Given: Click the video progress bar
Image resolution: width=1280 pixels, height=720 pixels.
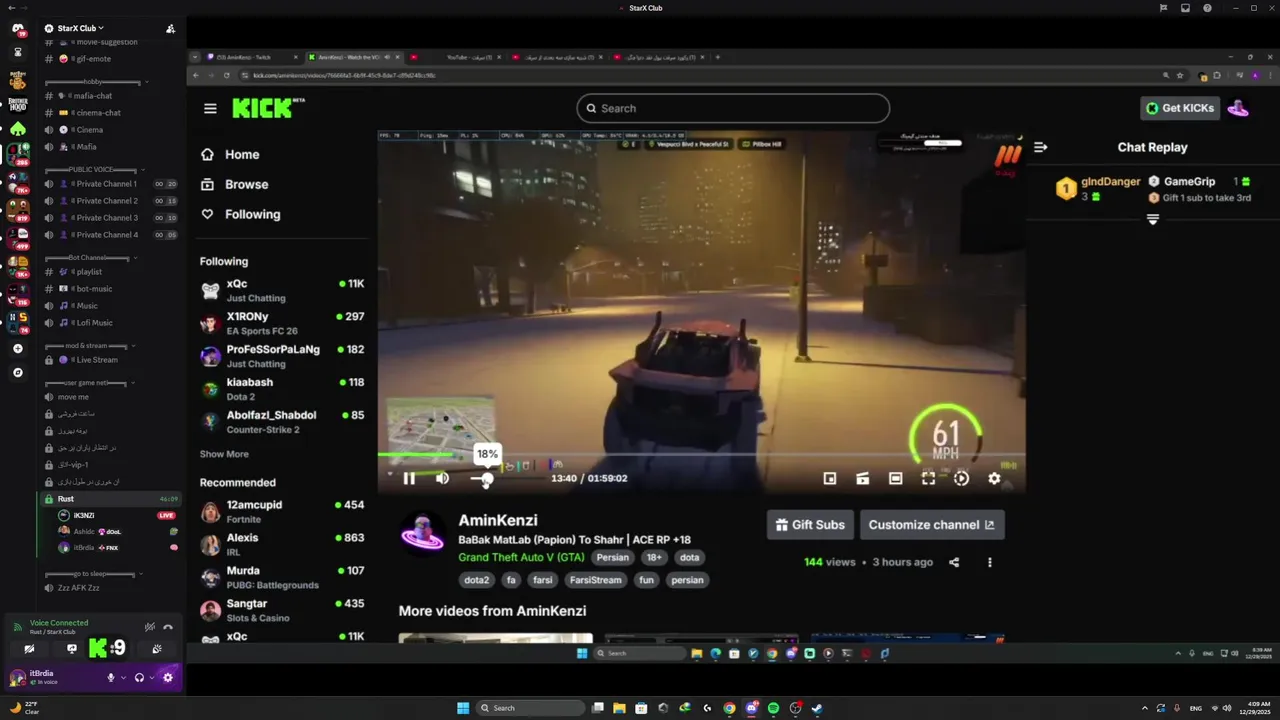Looking at the screenshot, I should (x=701, y=455).
